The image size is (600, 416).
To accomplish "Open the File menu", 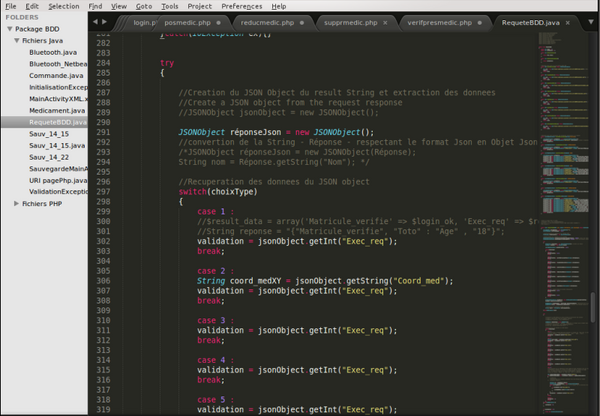I will click(x=10, y=6).
